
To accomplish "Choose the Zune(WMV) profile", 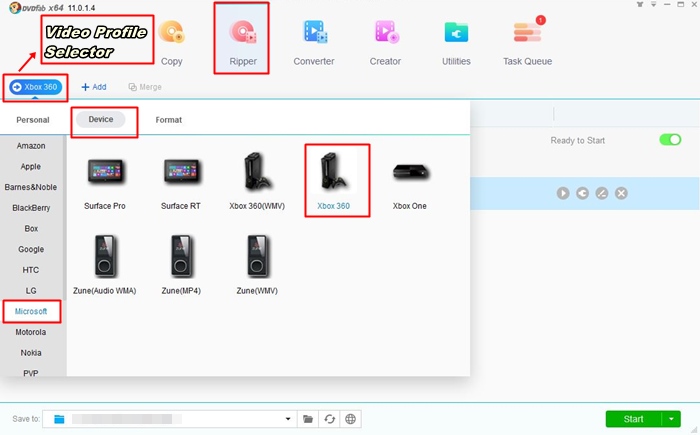I will click(x=257, y=264).
